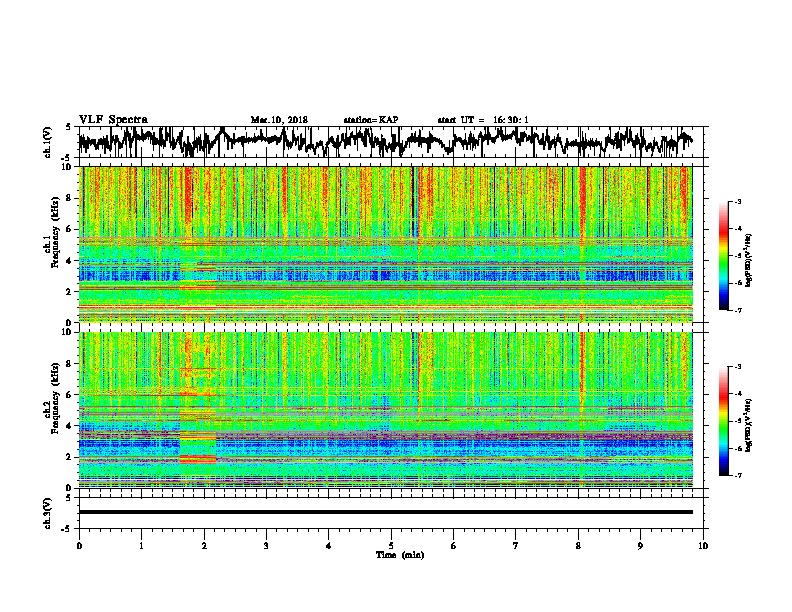
Task: Click the "ch.1(V)" waveform axis label
Action: [x=48, y=141]
